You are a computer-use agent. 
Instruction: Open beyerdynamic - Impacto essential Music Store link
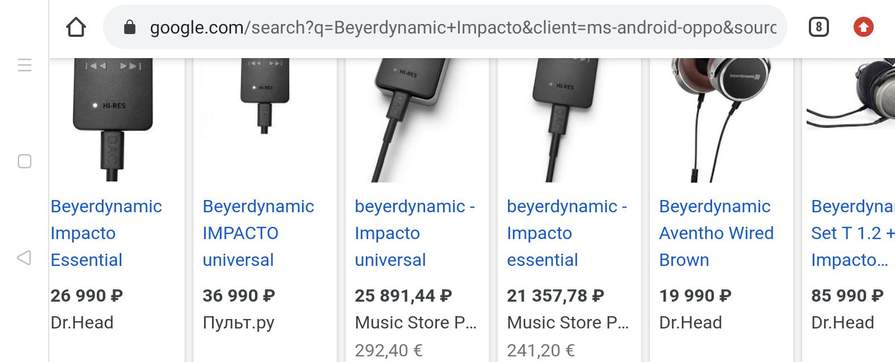click(x=567, y=233)
